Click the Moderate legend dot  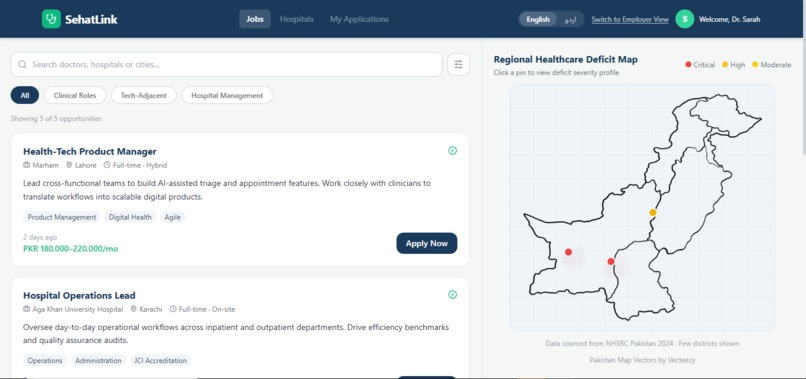[x=755, y=64]
